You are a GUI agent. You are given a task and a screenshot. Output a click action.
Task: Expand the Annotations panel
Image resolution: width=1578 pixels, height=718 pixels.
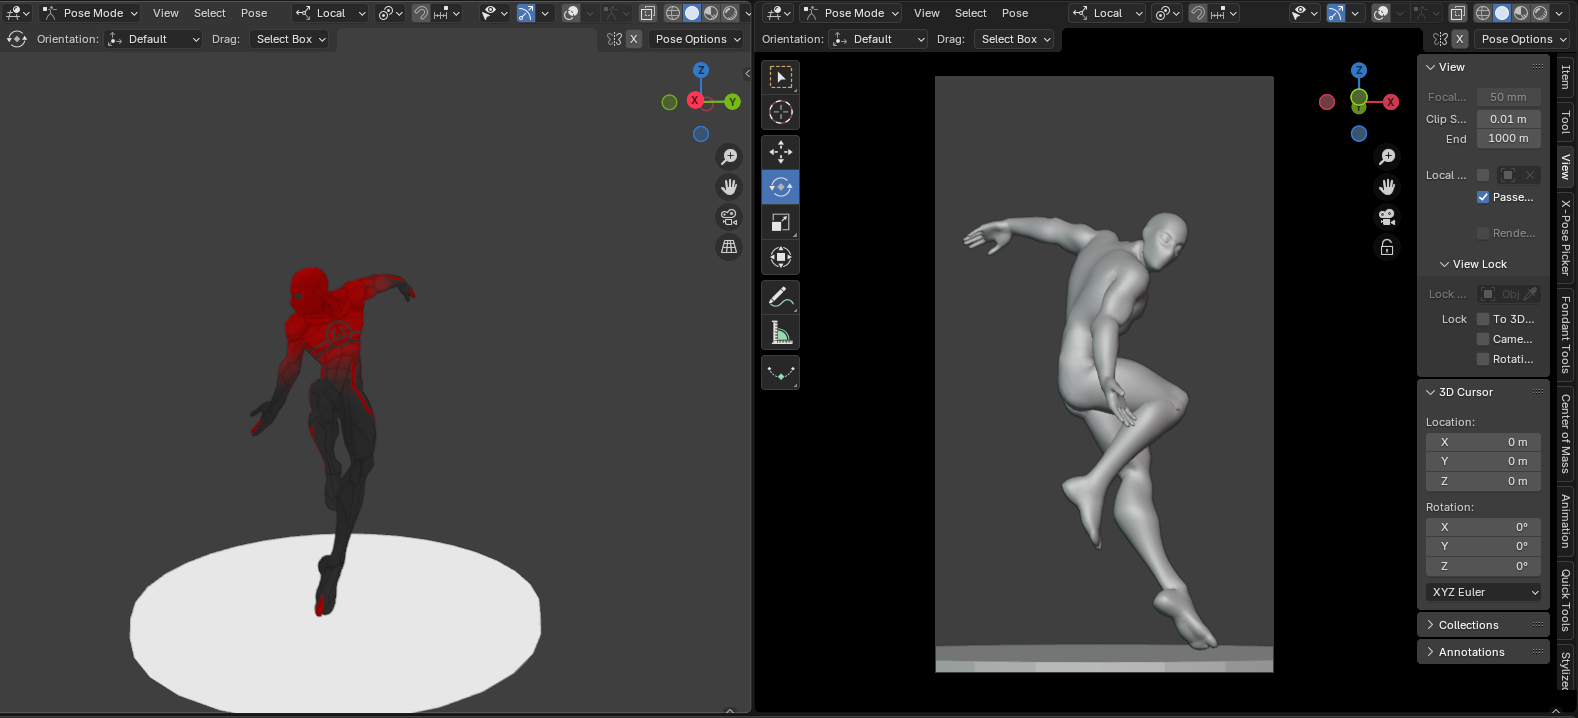(1471, 652)
